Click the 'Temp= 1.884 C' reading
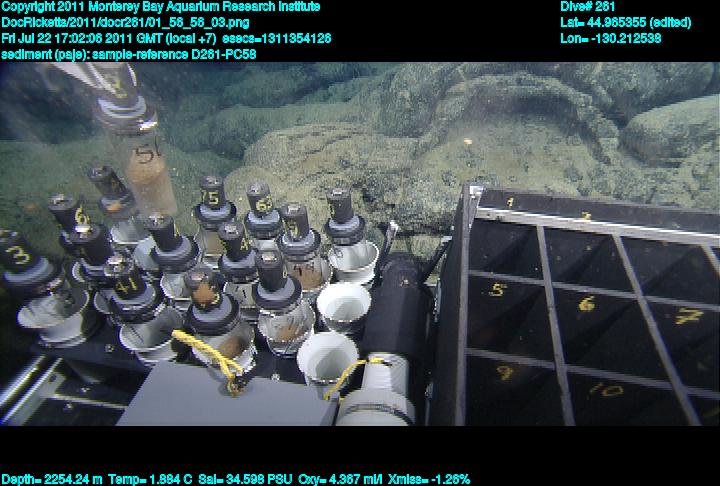 [150, 480]
